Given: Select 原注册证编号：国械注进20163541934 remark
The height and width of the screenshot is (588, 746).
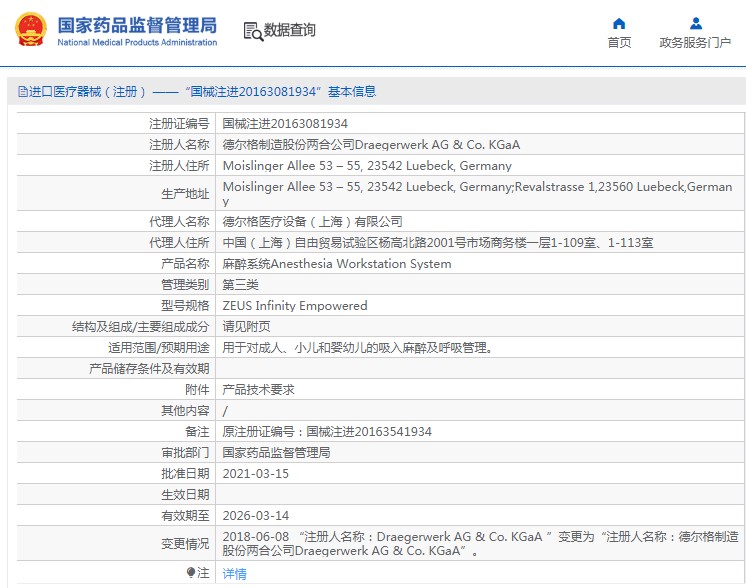Looking at the screenshot, I should pyautogui.click(x=327, y=431).
